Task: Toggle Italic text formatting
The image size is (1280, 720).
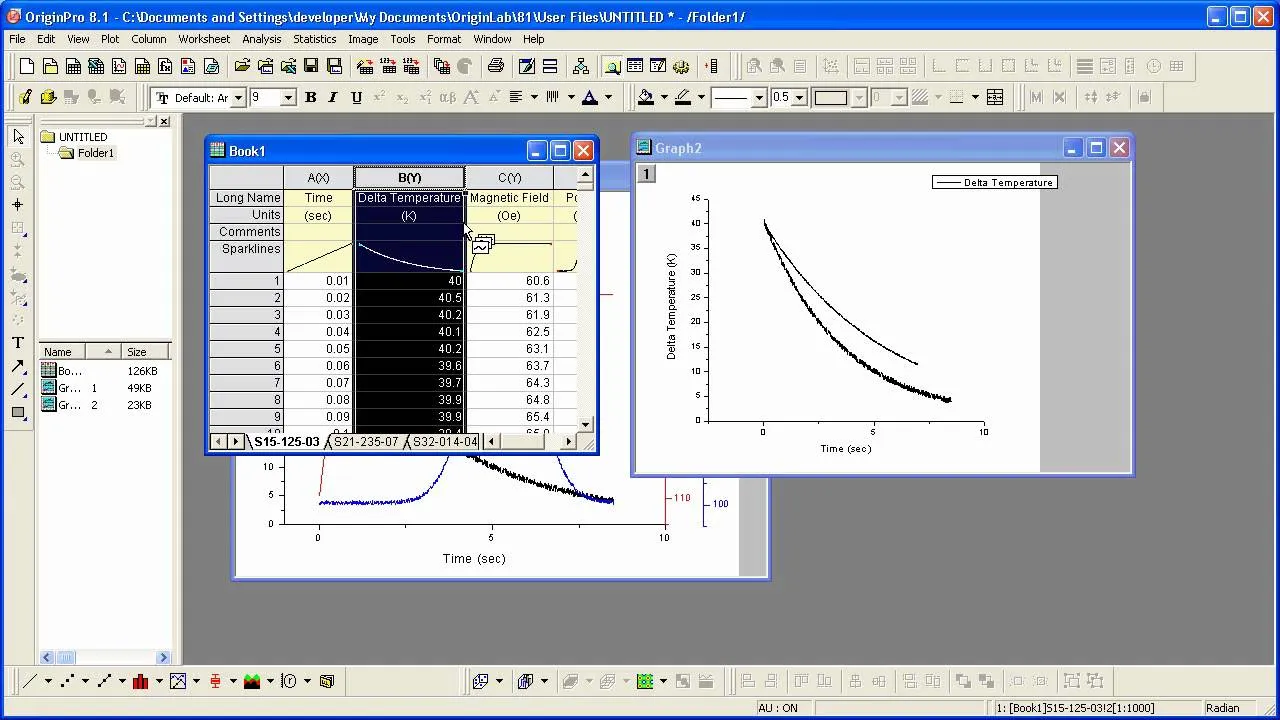Action: tap(334, 97)
